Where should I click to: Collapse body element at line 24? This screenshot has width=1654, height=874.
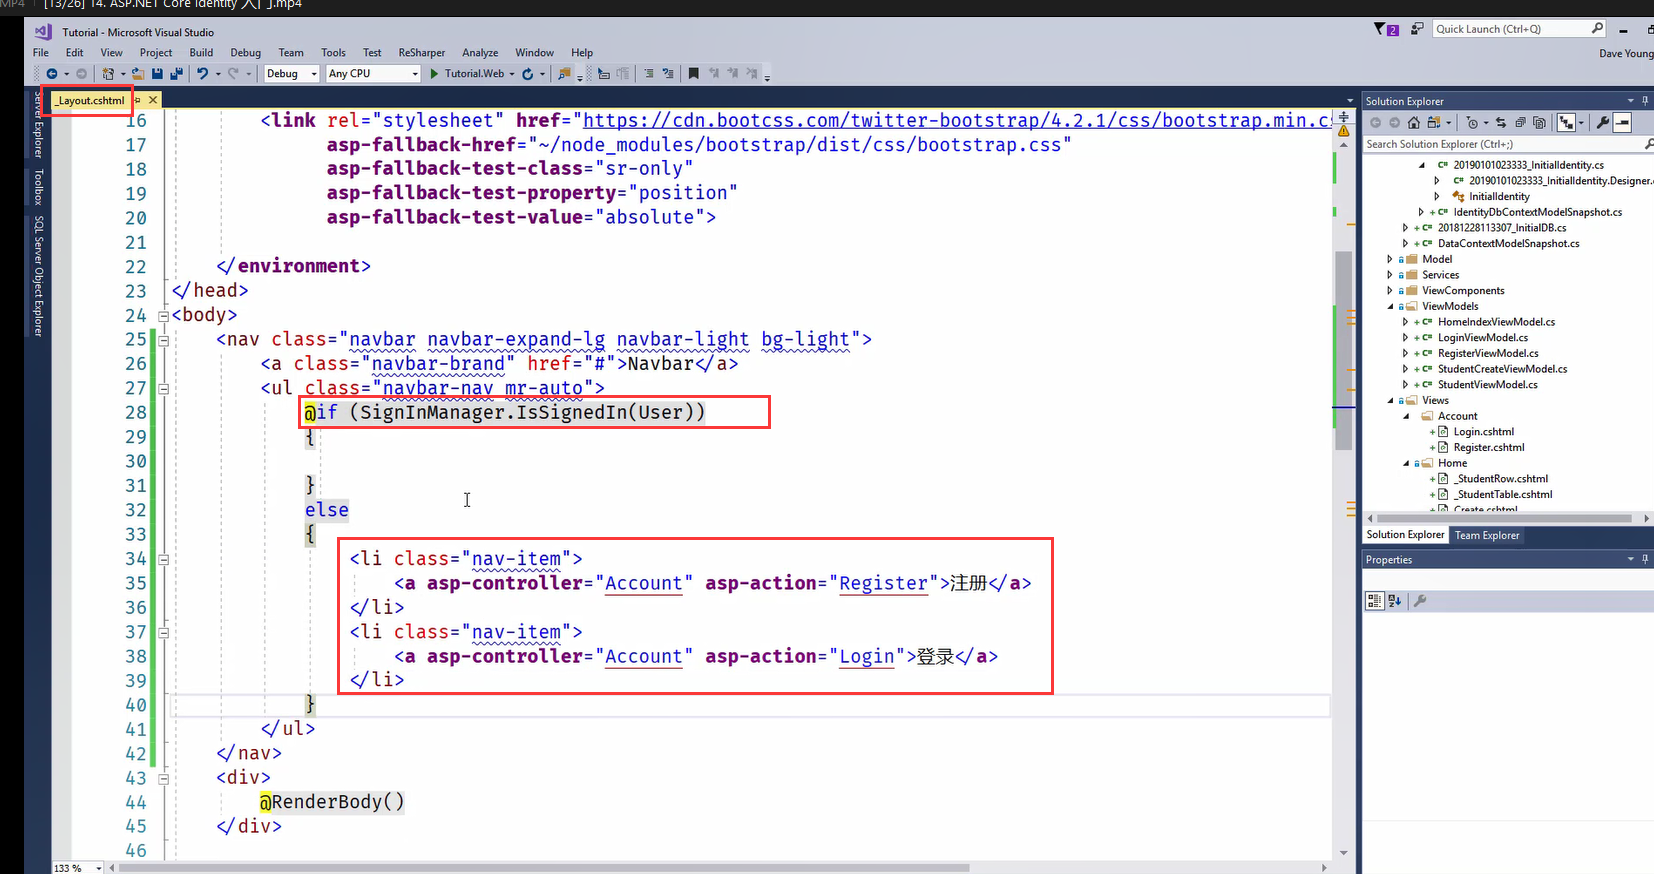point(163,316)
